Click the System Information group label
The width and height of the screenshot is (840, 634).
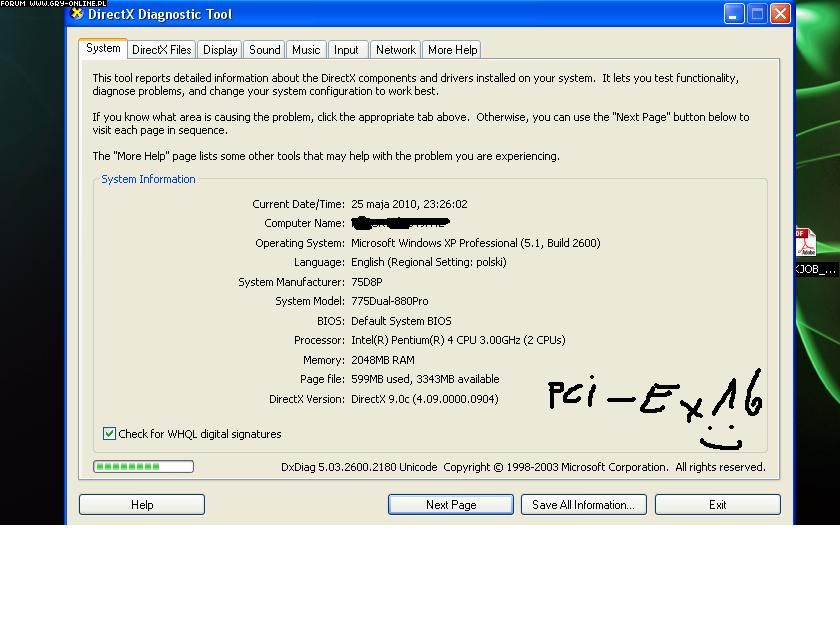coord(148,179)
